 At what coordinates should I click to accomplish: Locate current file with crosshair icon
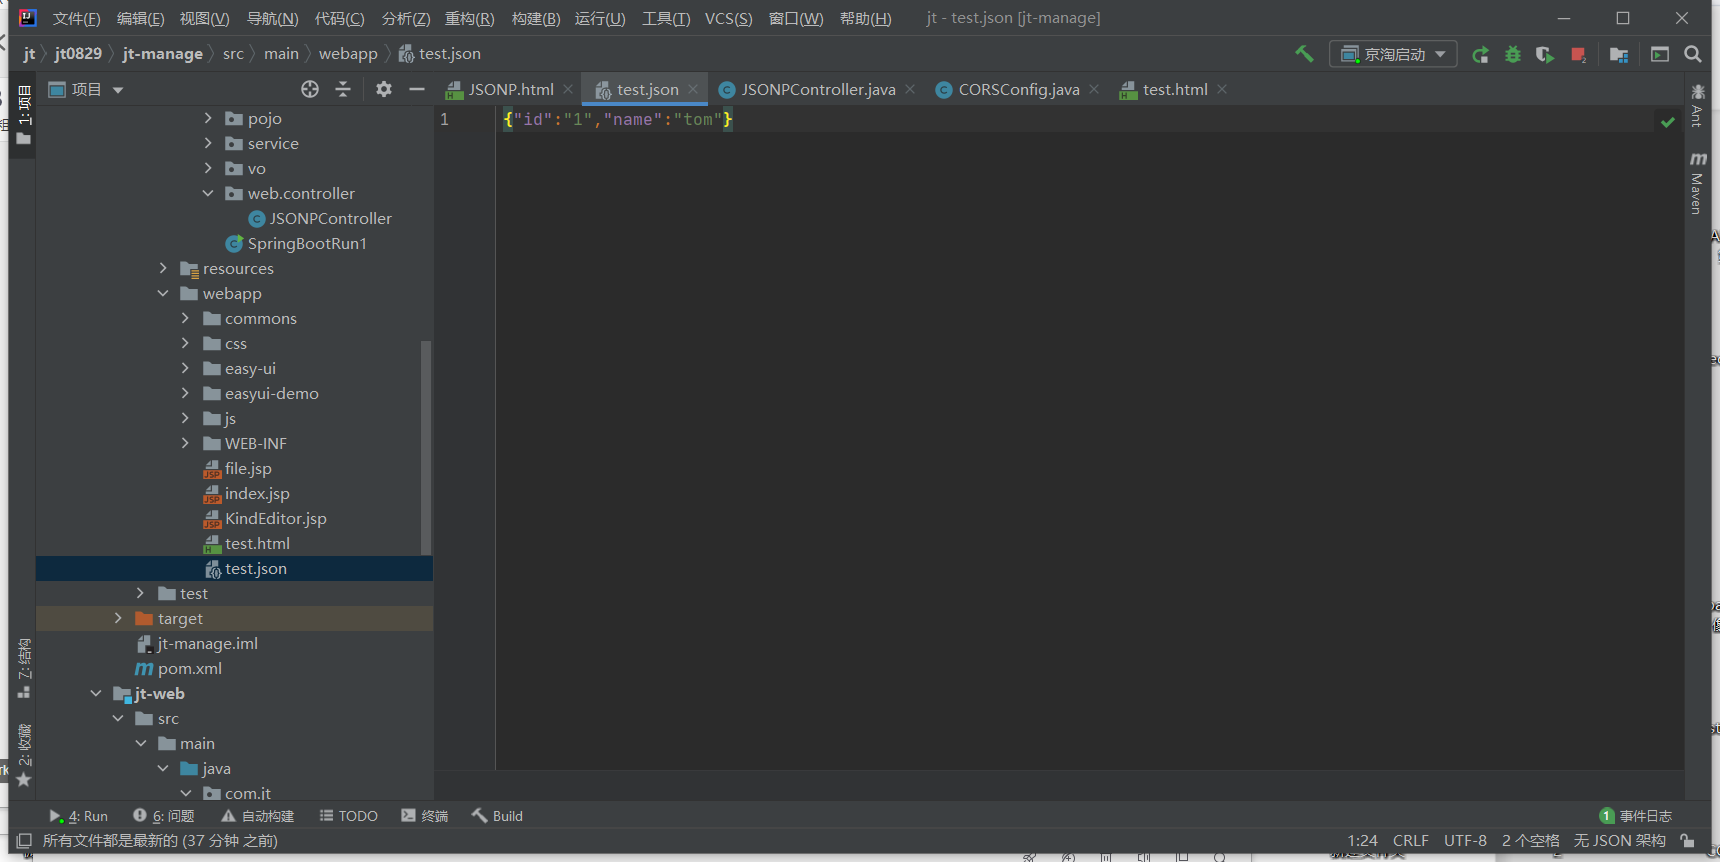pos(310,89)
